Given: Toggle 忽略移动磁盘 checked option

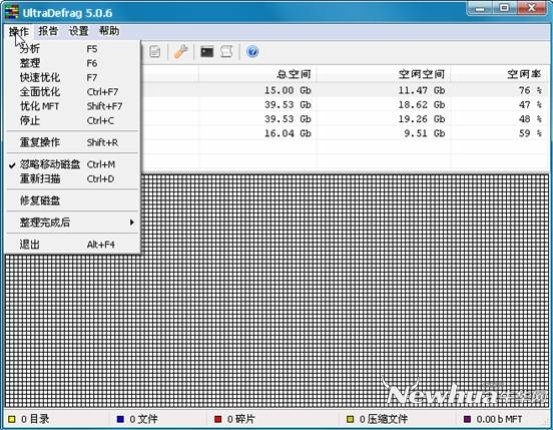Looking at the screenshot, I should (73, 164).
